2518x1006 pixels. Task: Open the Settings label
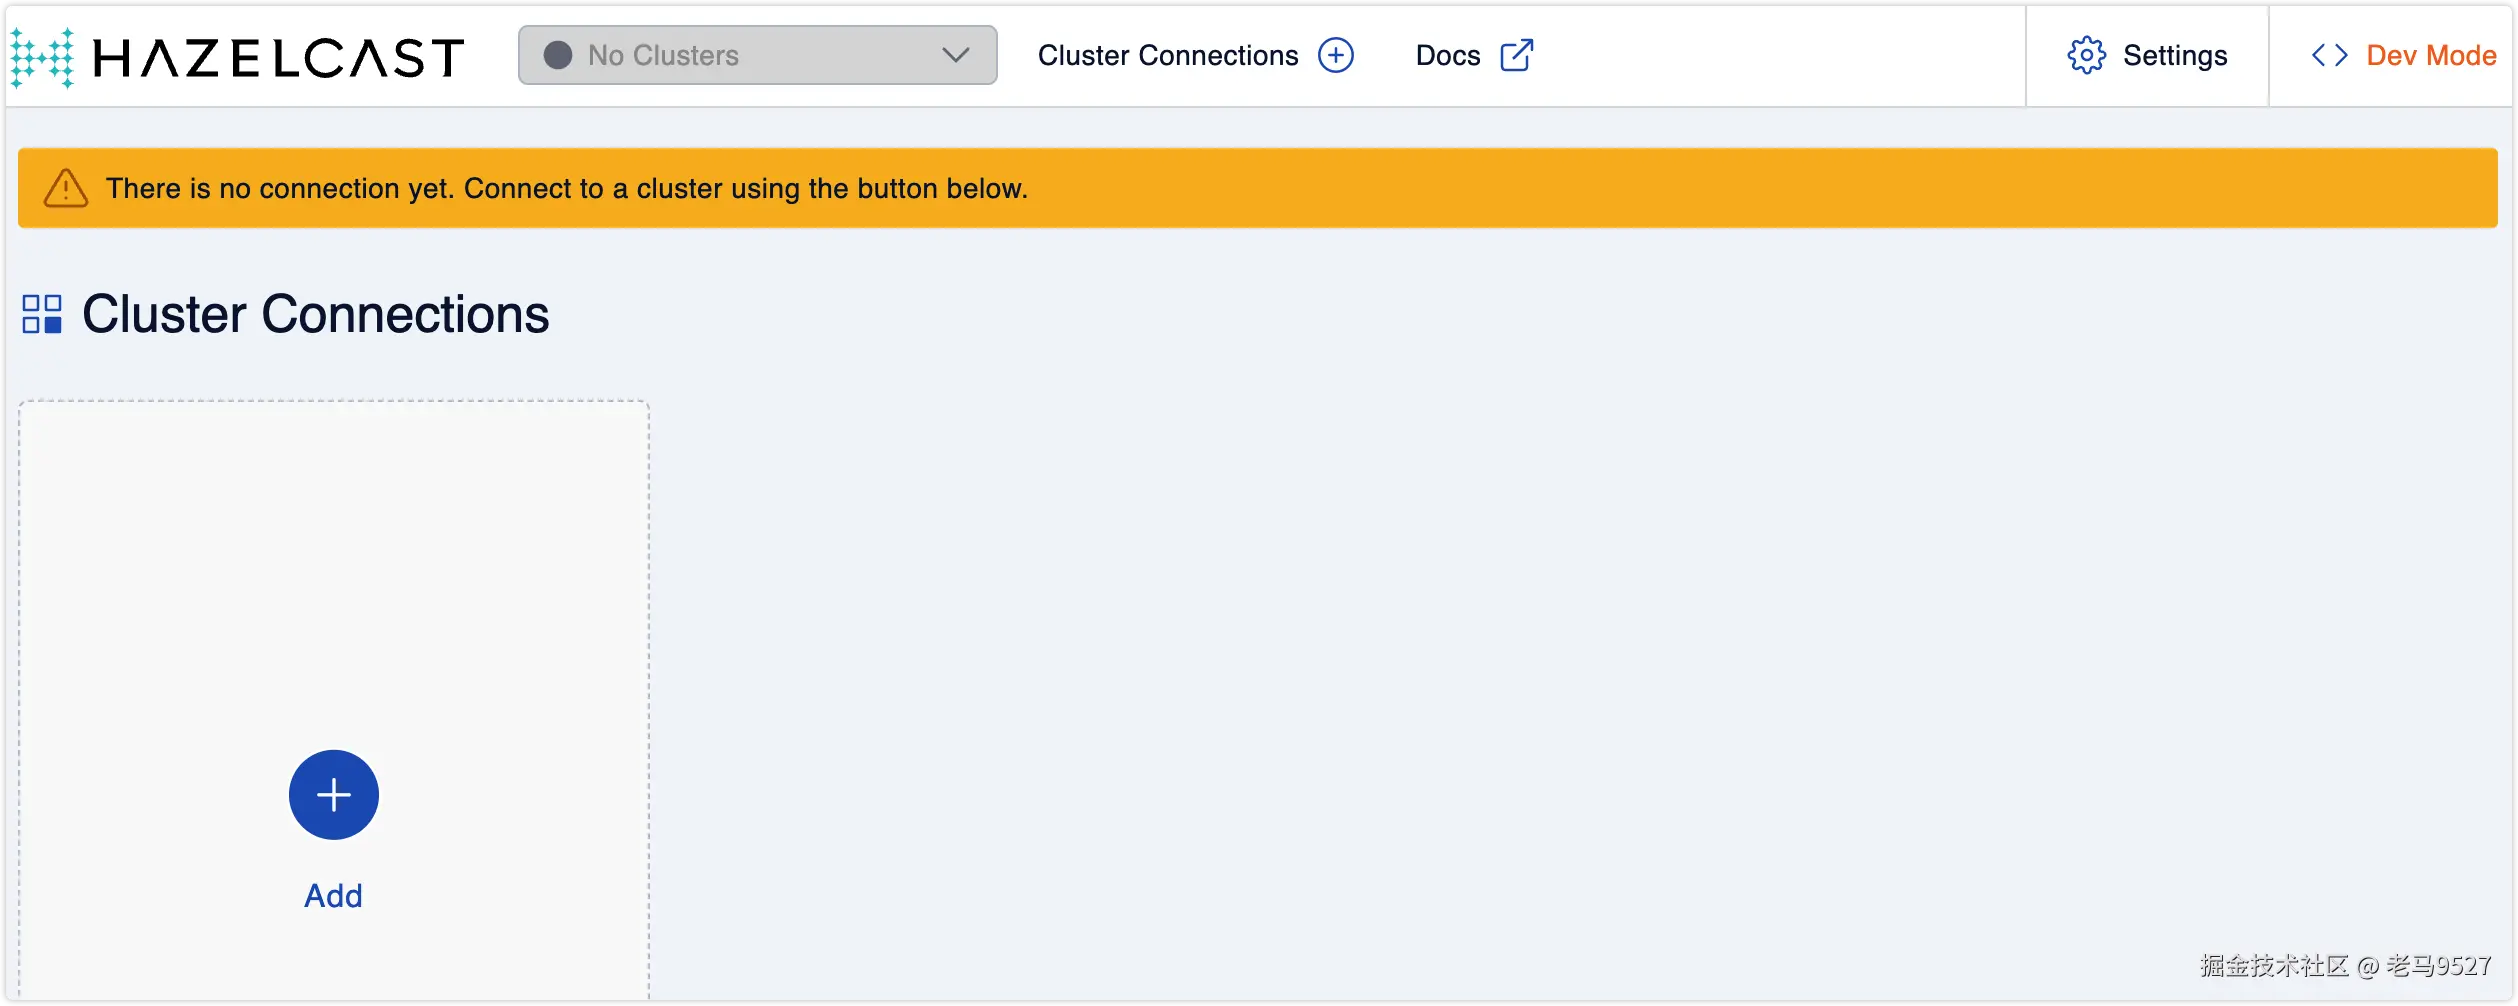[x=2174, y=56]
